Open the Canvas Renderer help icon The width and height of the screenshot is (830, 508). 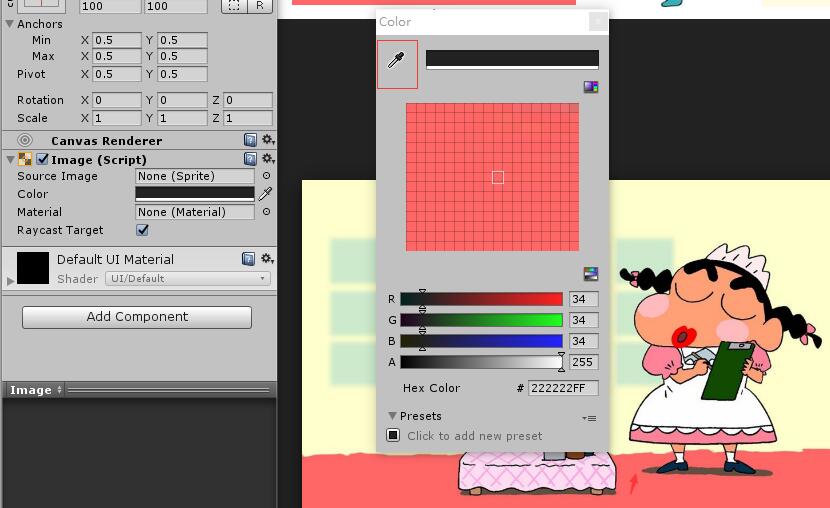pos(250,140)
